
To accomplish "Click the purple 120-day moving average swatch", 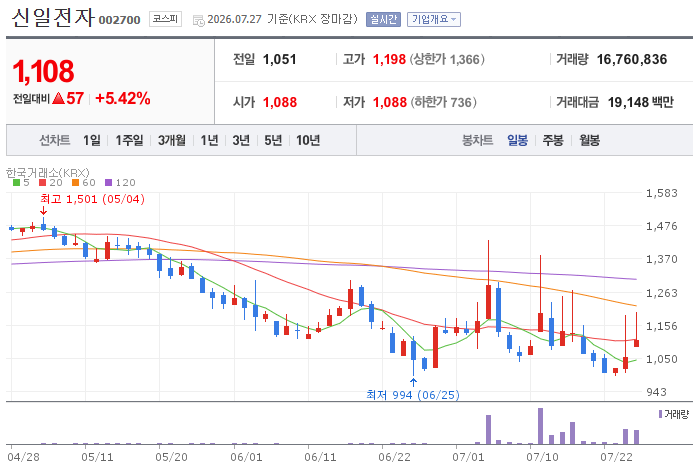I will (x=108, y=183).
